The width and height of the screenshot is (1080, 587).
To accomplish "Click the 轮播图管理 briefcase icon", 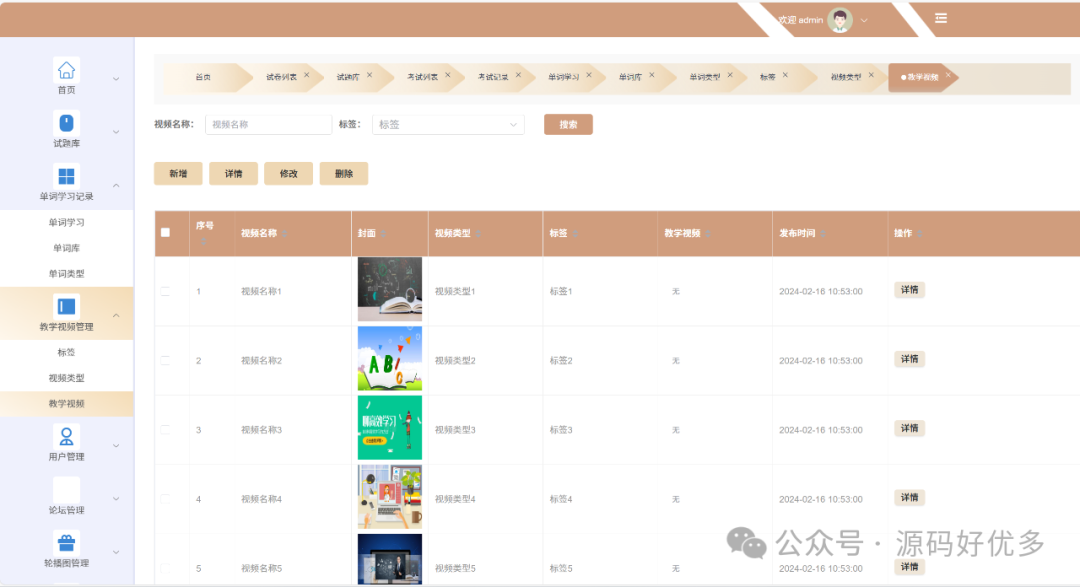I will pyautogui.click(x=66, y=543).
